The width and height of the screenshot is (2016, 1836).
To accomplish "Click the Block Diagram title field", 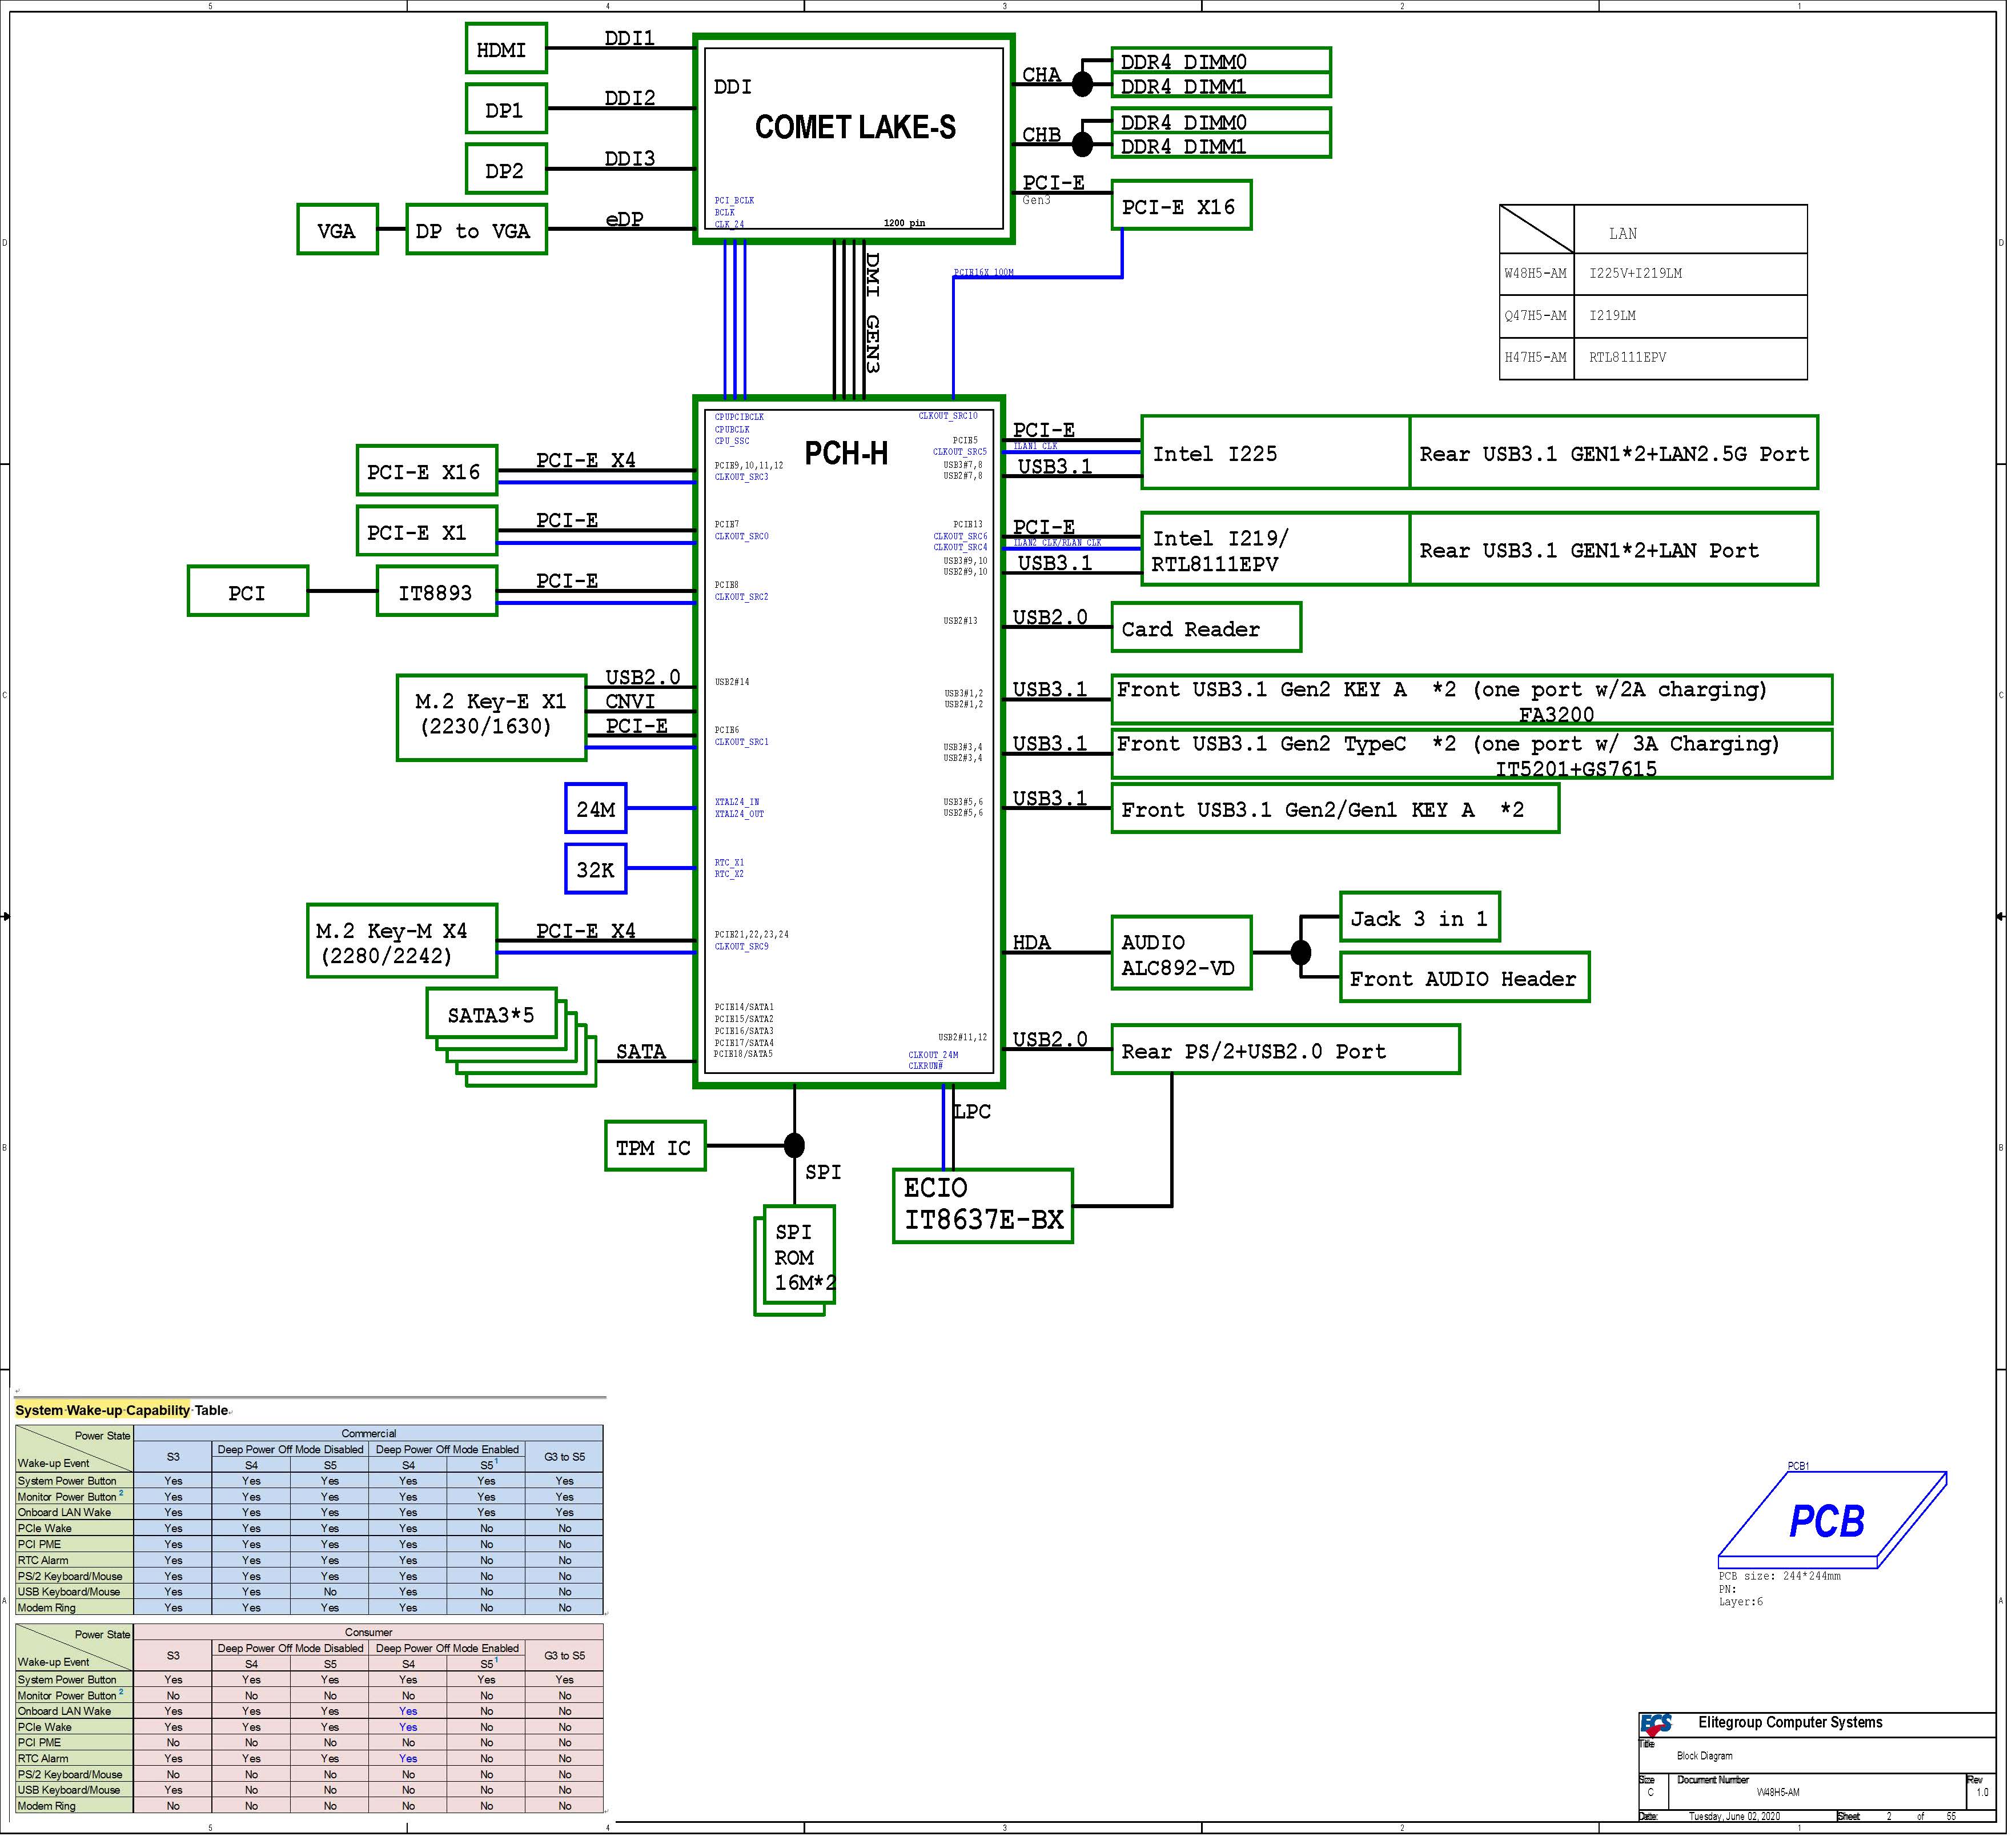I will coord(1705,1755).
